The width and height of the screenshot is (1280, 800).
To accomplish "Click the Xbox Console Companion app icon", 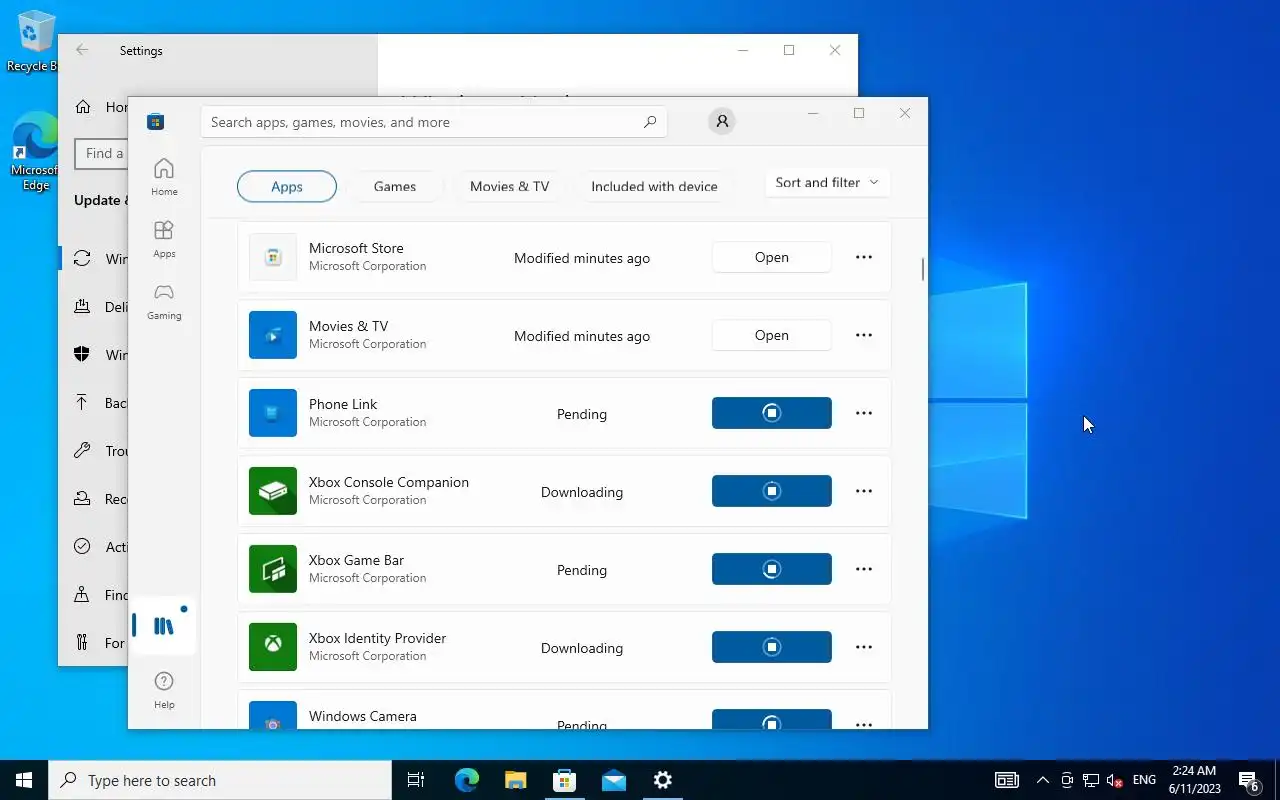I will click(x=273, y=491).
